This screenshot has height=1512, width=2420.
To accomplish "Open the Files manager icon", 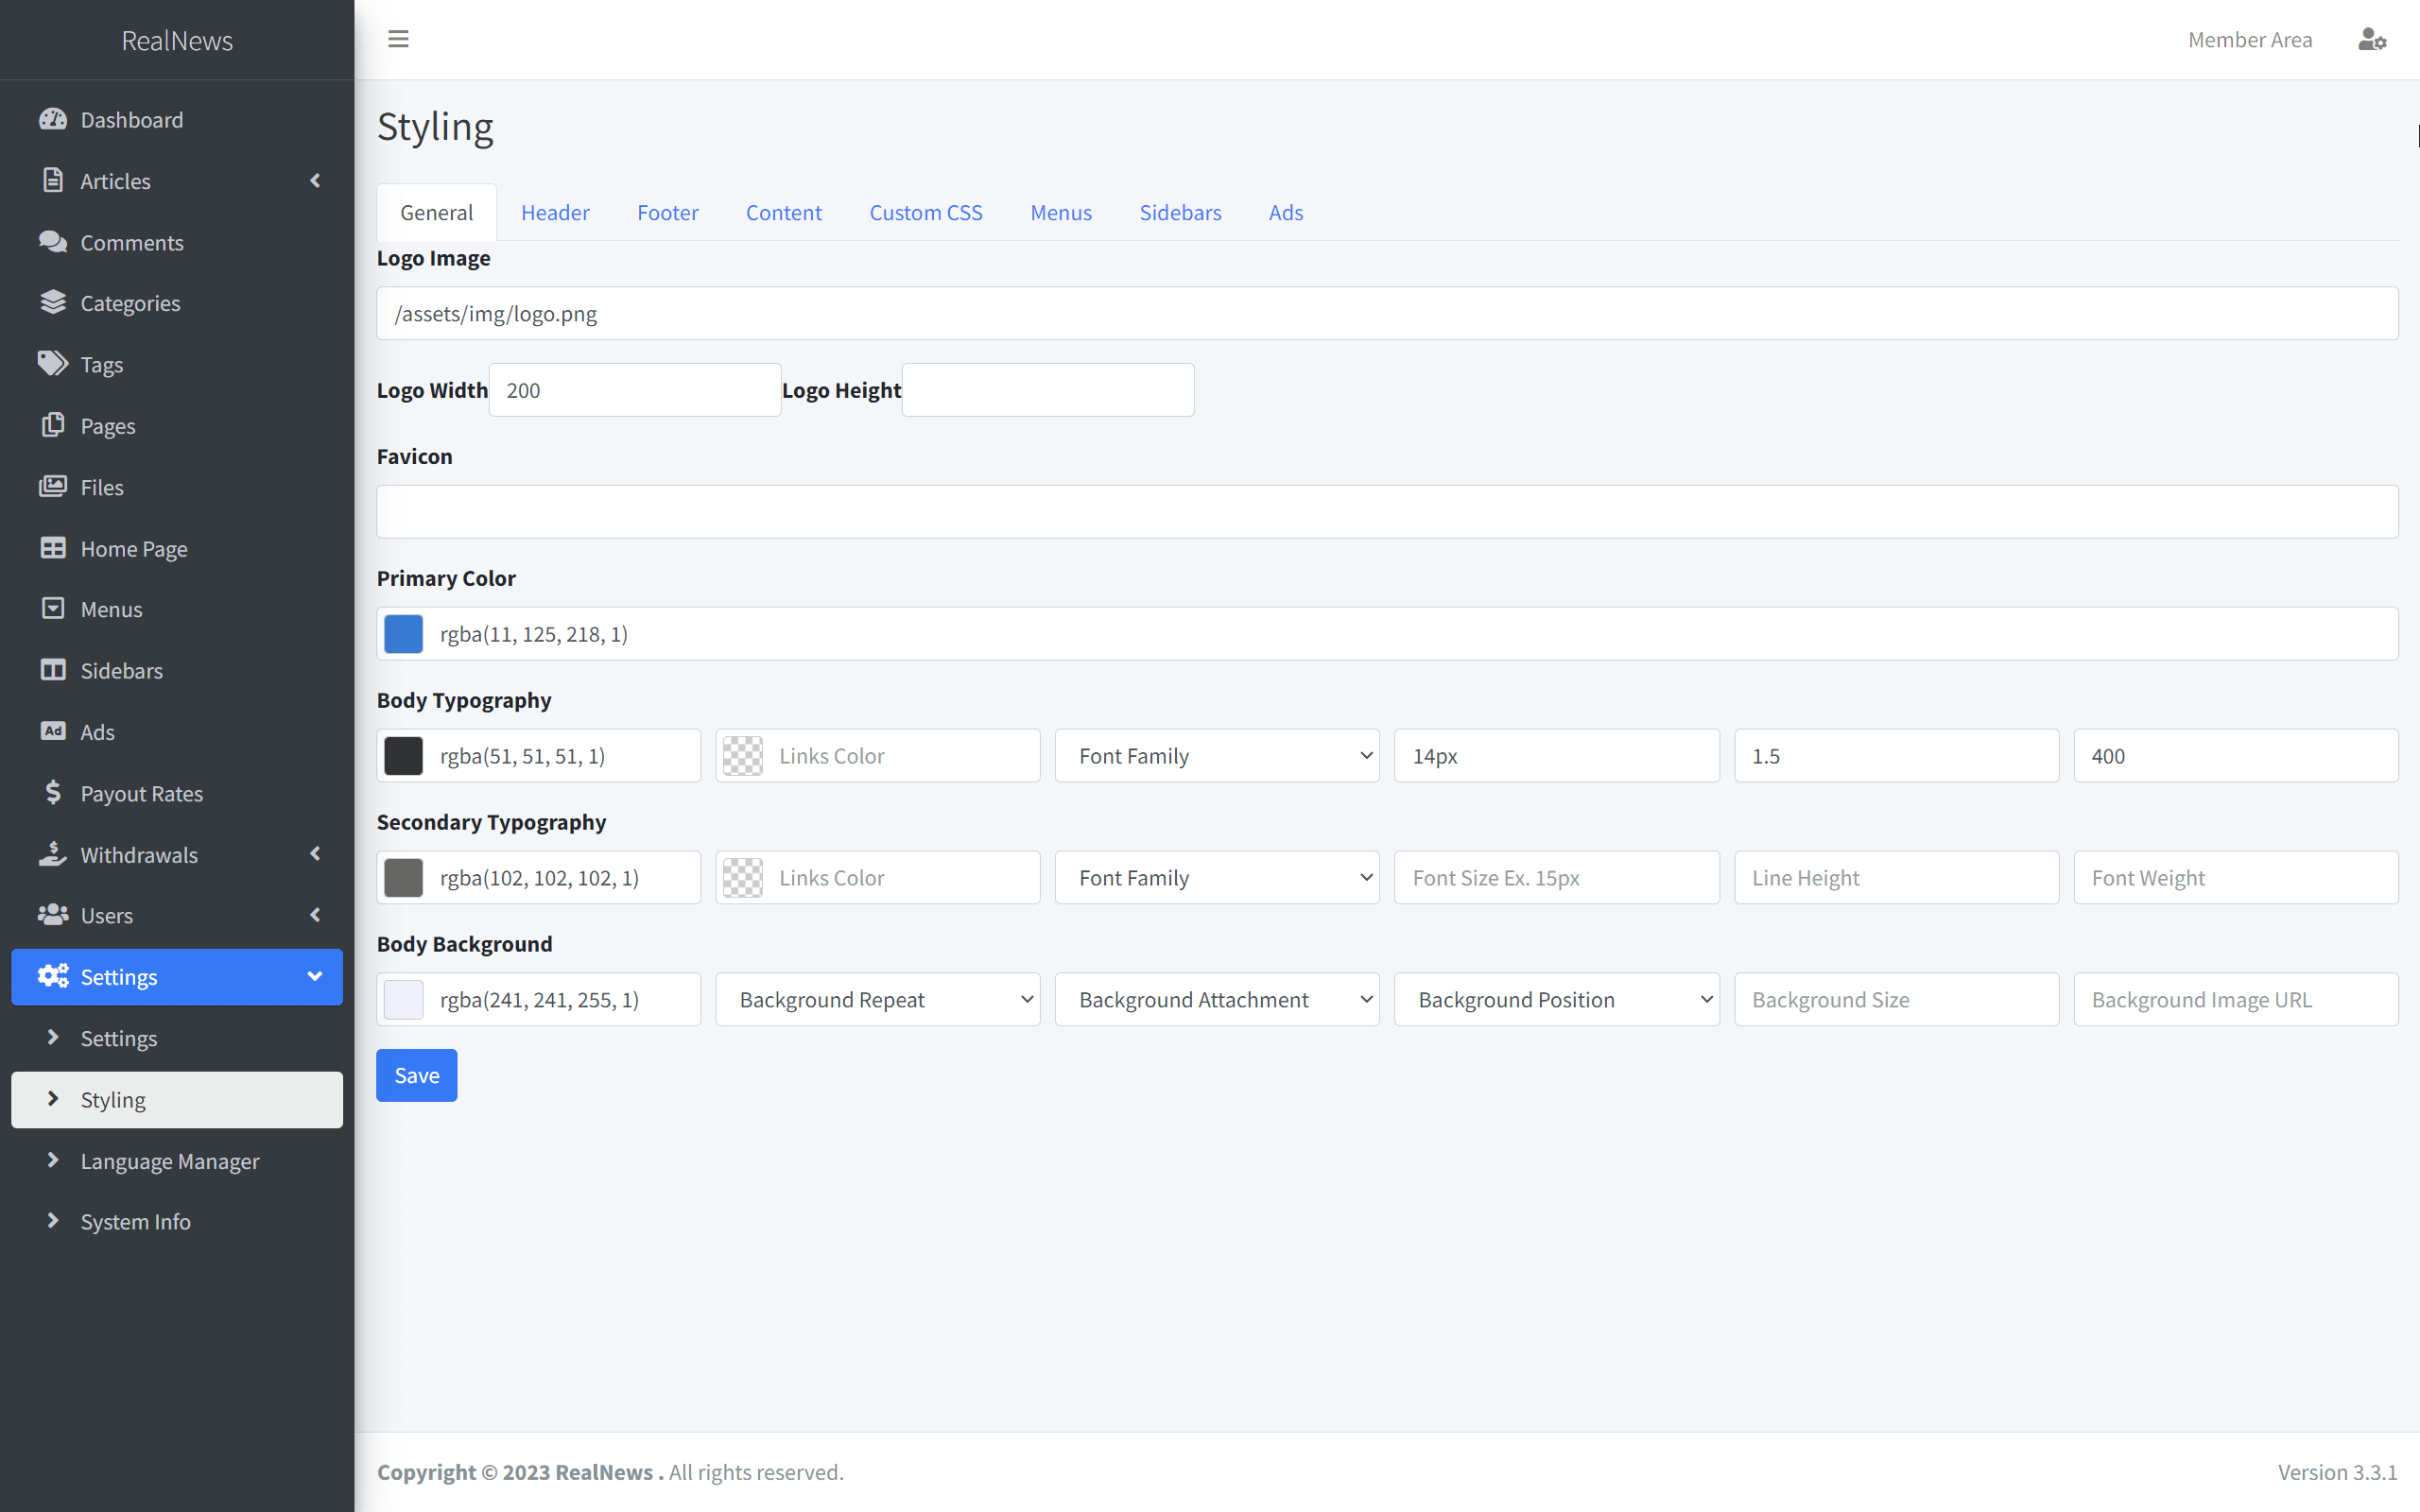I will pos(53,487).
